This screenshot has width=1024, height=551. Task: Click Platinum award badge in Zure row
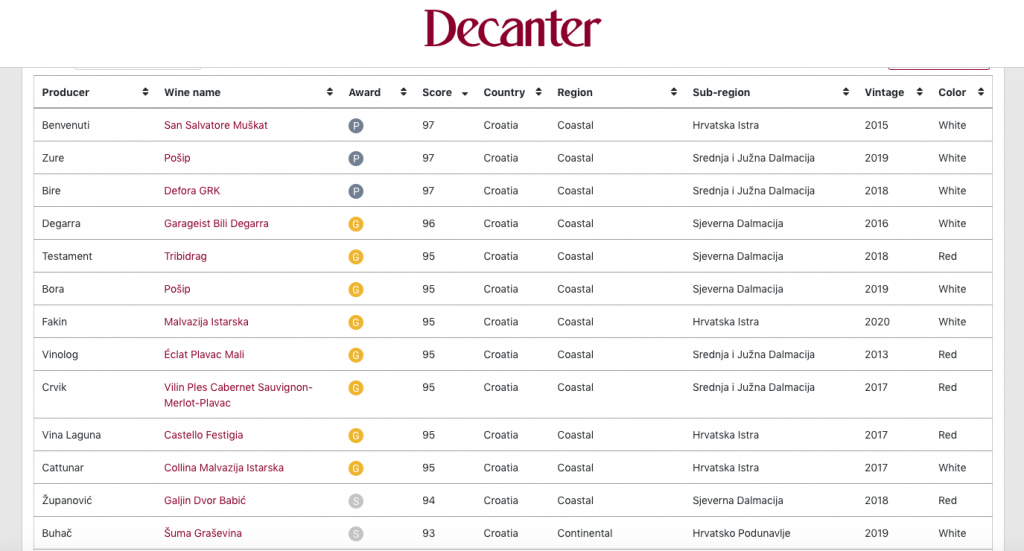pos(356,159)
